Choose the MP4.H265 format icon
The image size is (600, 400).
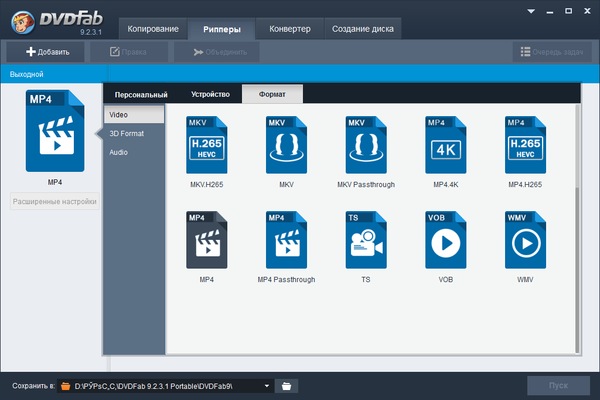tap(525, 147)
